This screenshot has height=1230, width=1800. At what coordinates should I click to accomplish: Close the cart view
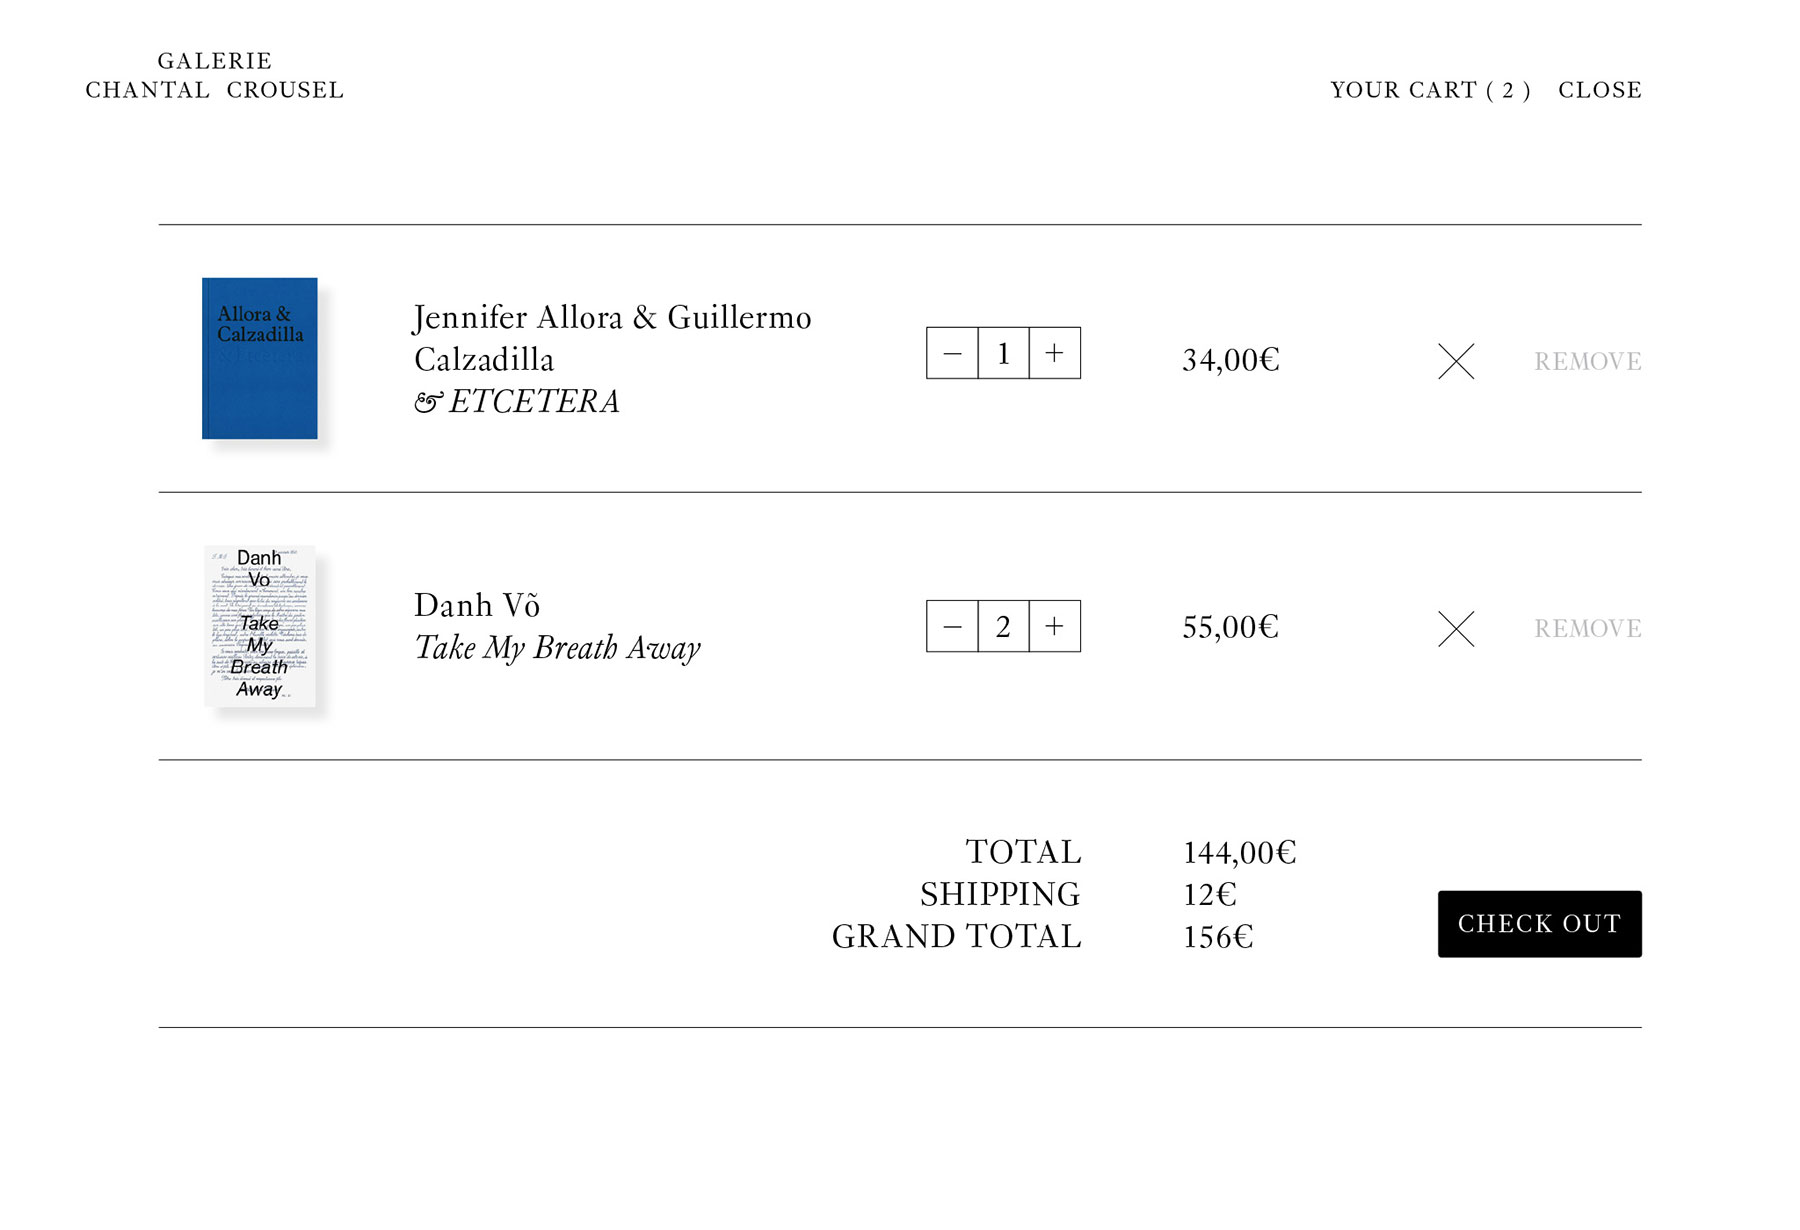(1600, 90)
